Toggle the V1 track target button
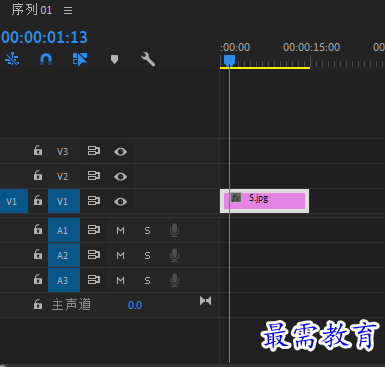 [x=64, y=201]
